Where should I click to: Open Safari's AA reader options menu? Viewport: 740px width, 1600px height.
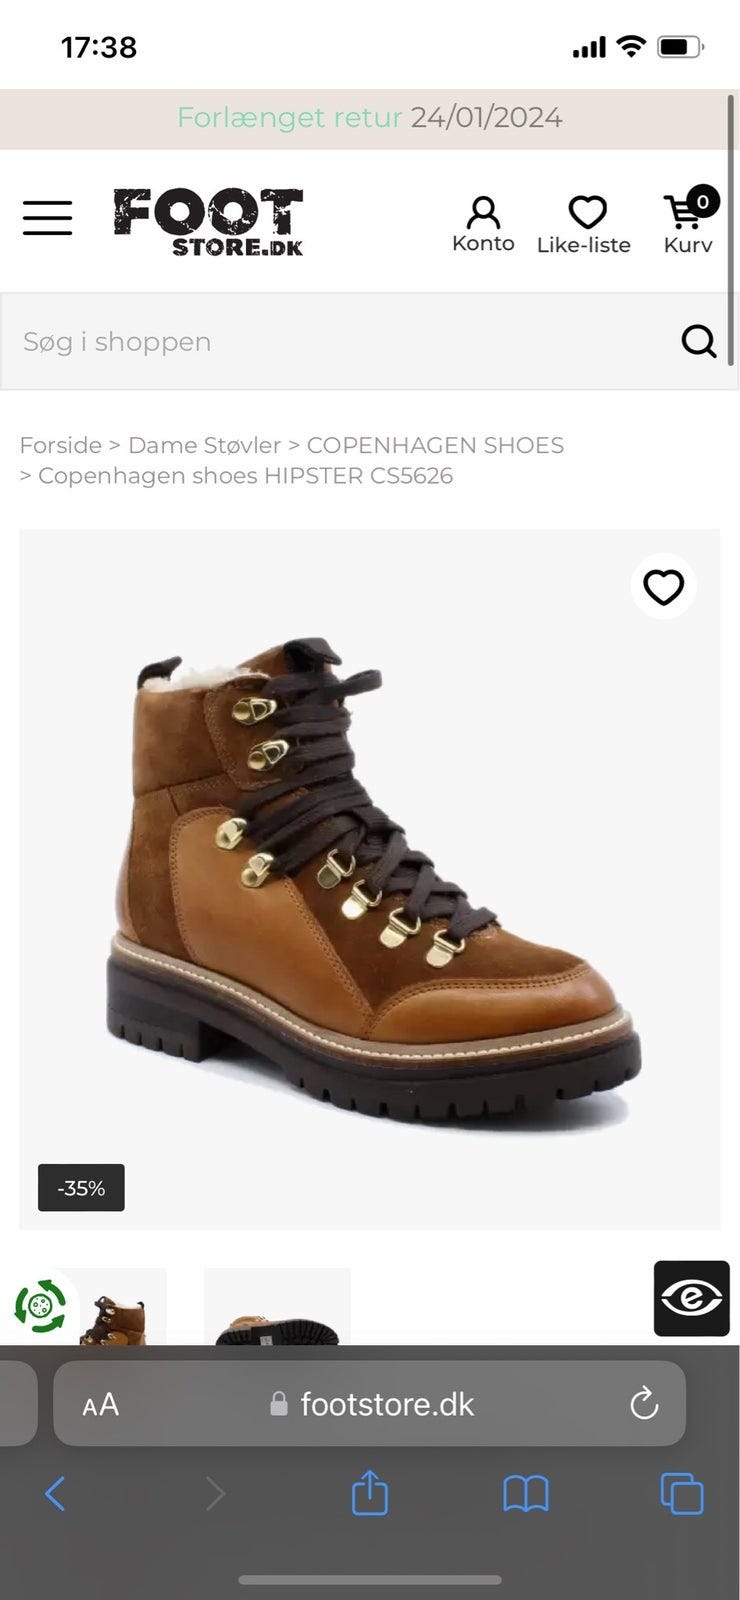pyautogui.click(x=100, y=1405)
